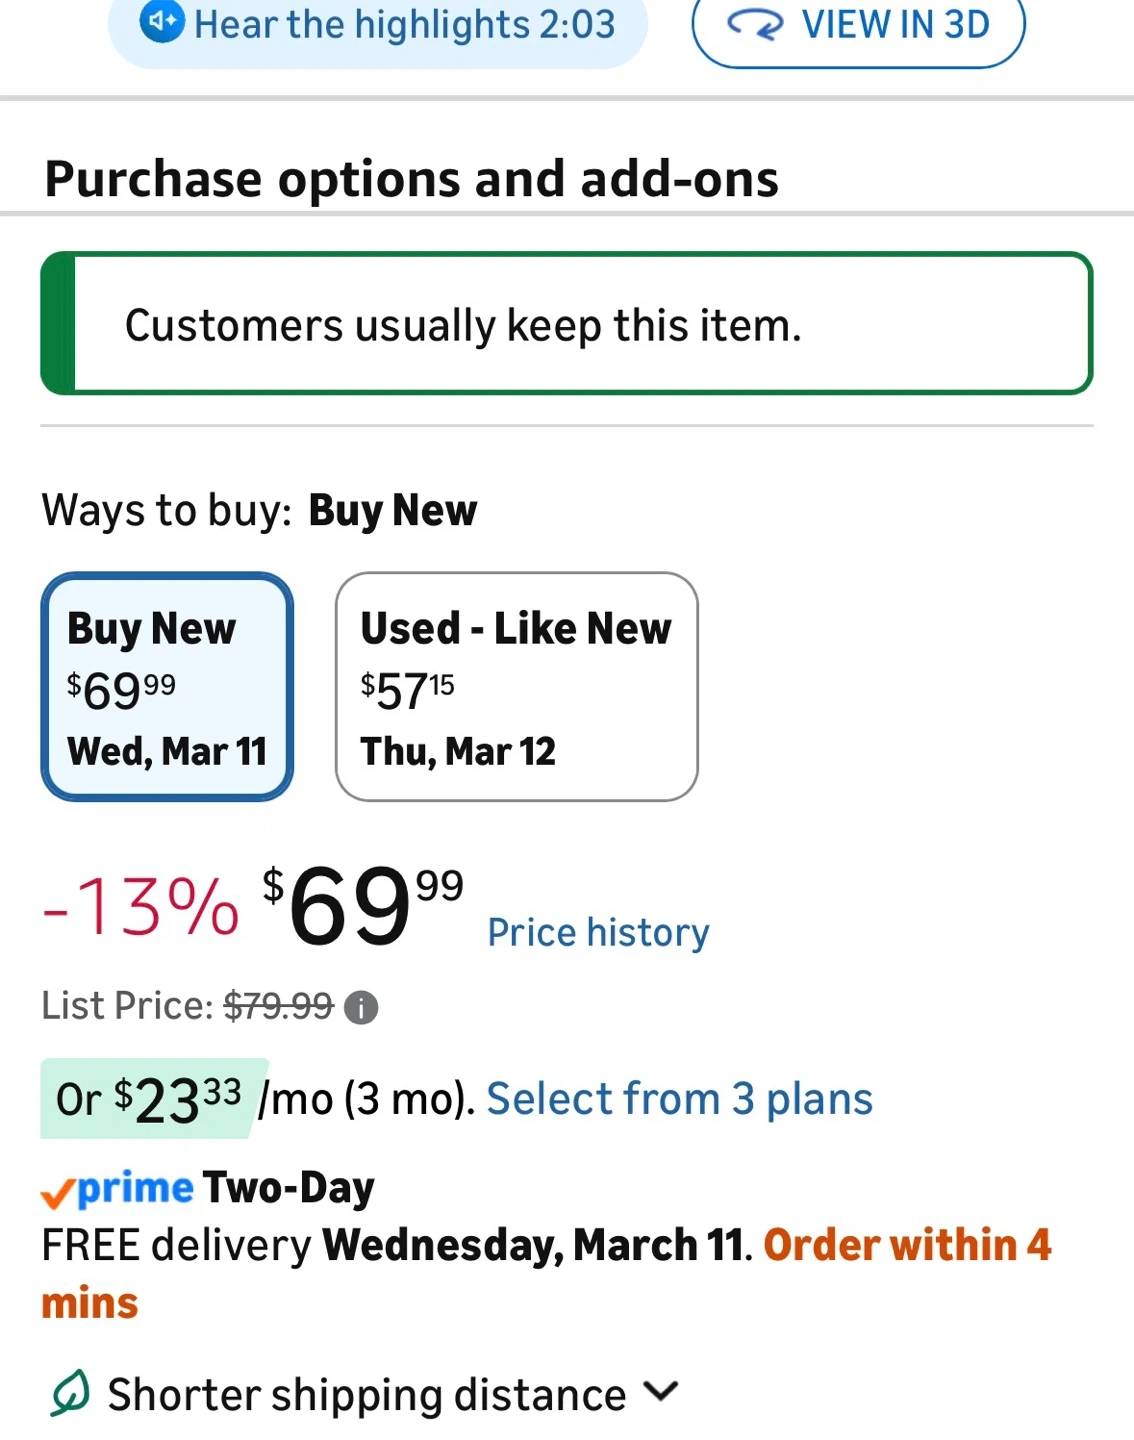Screen dimensions: 1134x1440
Task: Click the Customers usually keep this item banner
Action: click(x=566, y=324)
